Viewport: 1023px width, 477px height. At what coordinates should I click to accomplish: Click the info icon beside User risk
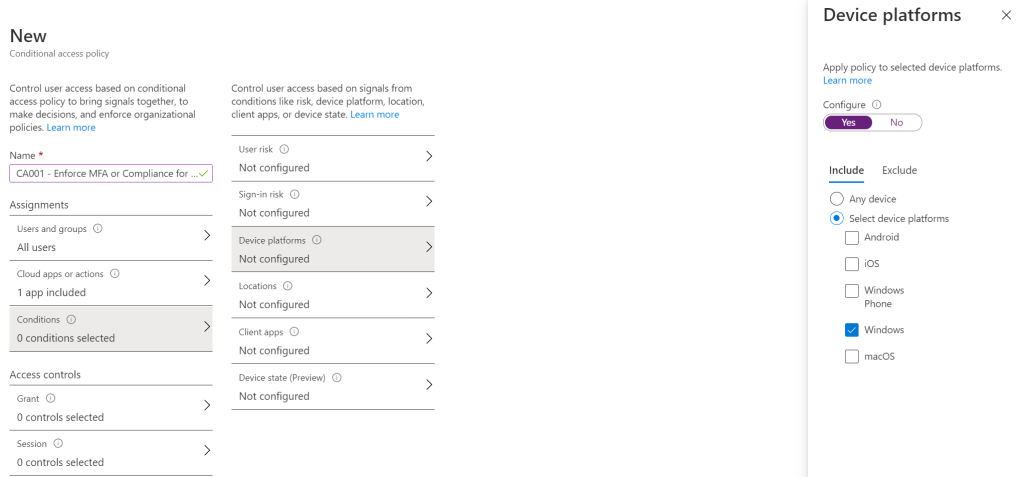(285, 149)
